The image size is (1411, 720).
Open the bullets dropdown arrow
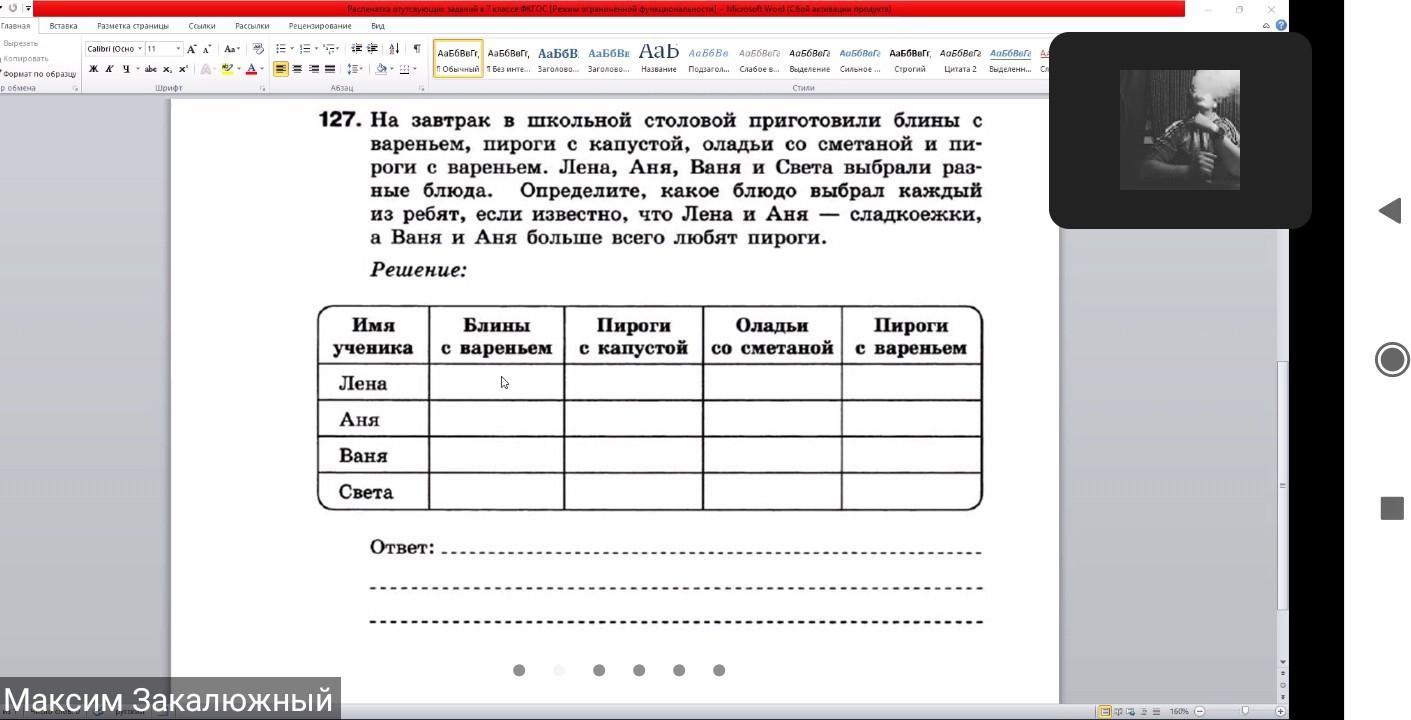click(x=292, y=49)
